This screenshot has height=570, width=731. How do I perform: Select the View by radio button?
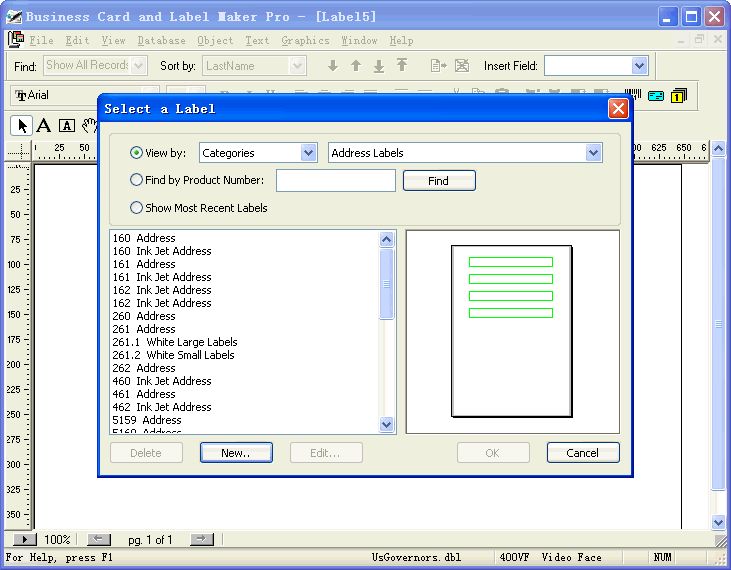136,152
